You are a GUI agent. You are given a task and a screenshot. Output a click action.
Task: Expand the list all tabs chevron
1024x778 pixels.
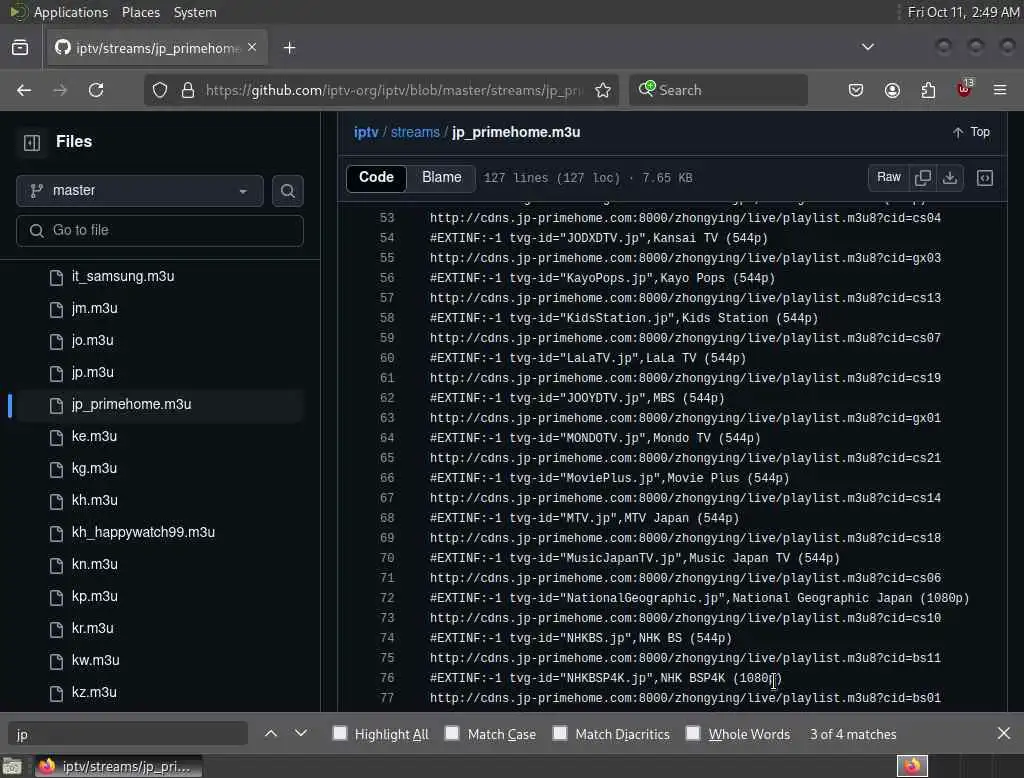click(x=867, y=47)
